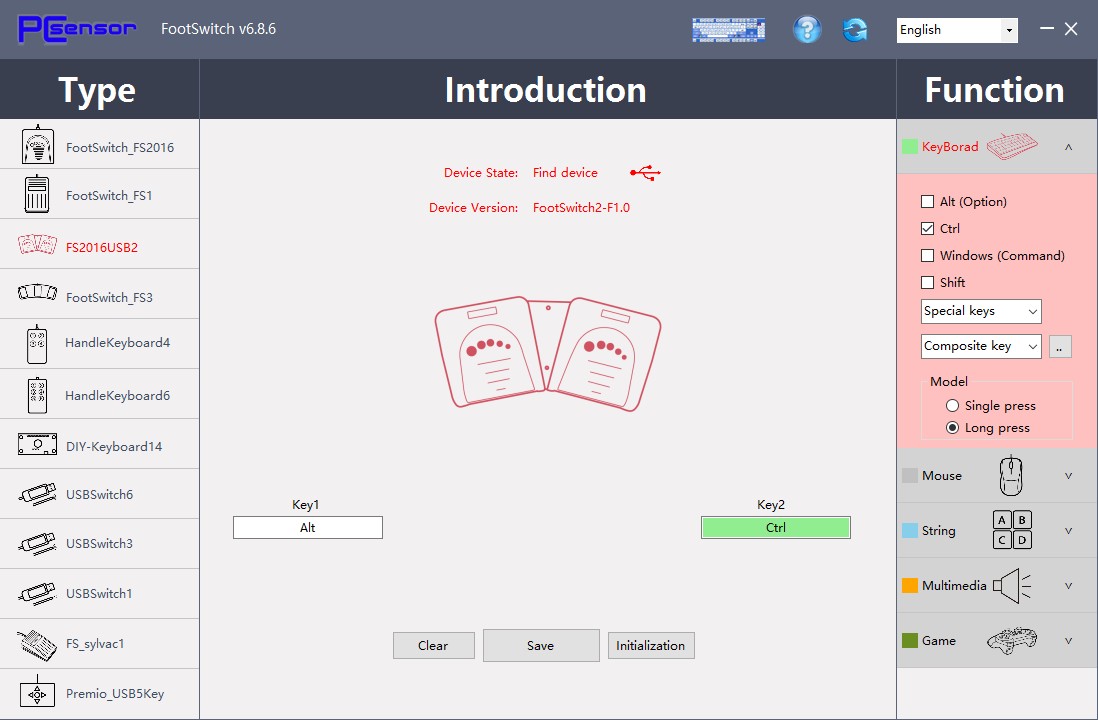Select the Long press radio button

pyautogui.click(x=952, y=427)
